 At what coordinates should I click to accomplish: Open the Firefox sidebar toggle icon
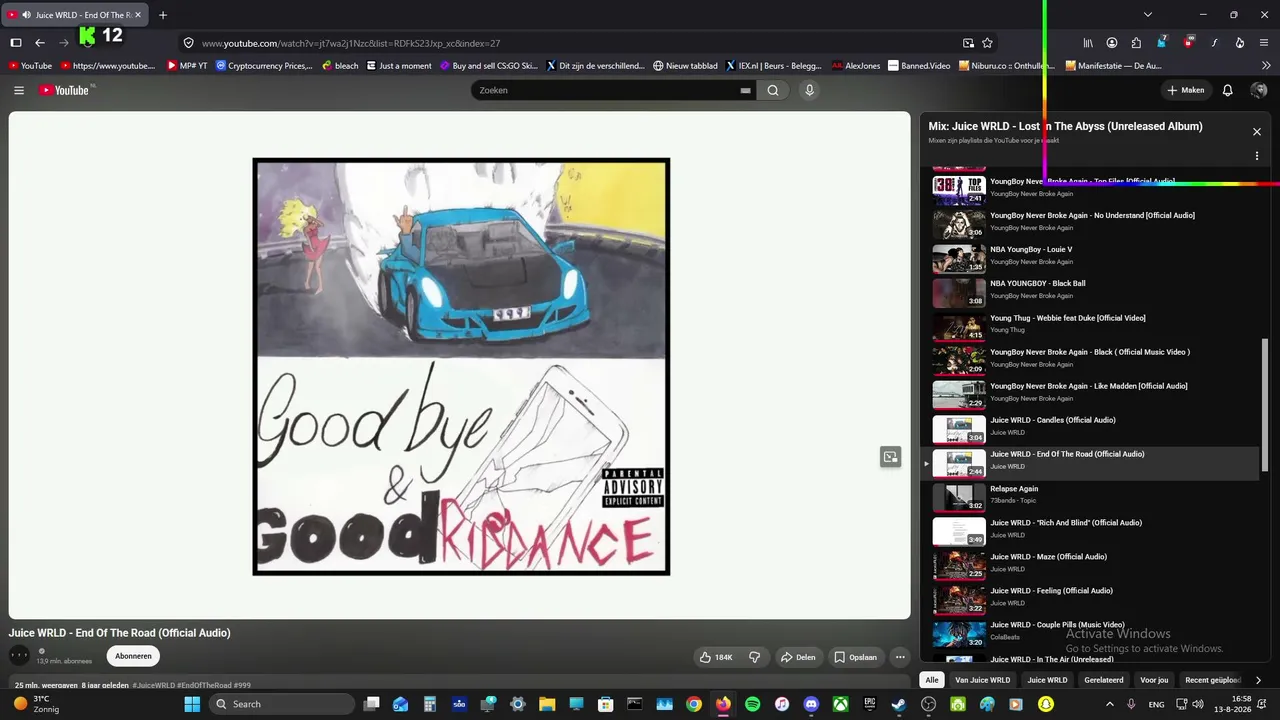16,43
